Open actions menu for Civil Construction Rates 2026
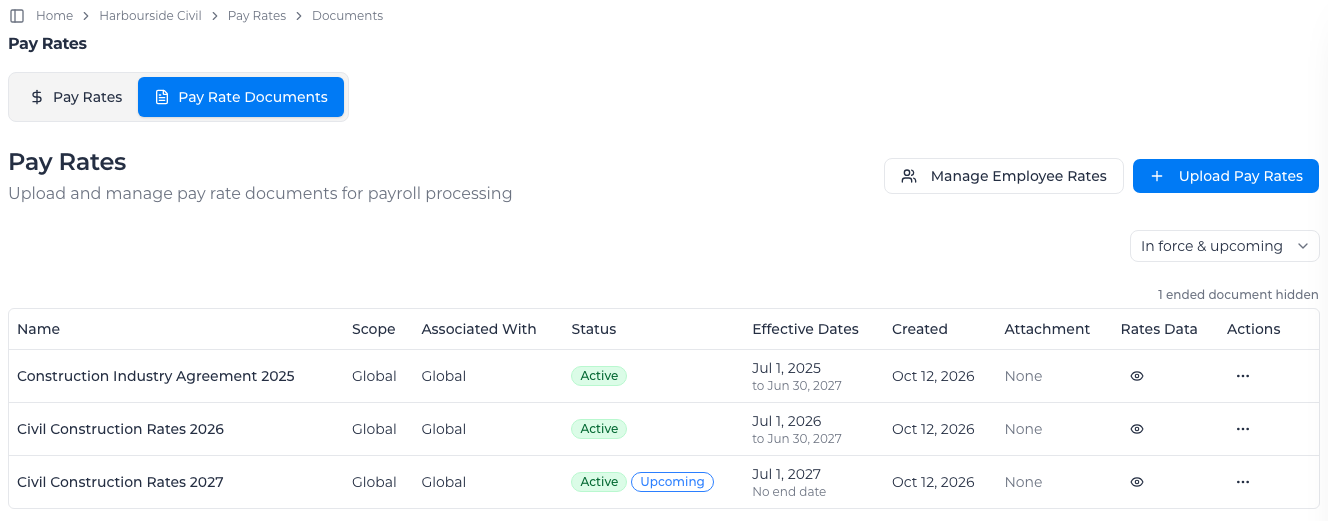Screen dimensions: 1328x521 click(x=1243, y=429)
